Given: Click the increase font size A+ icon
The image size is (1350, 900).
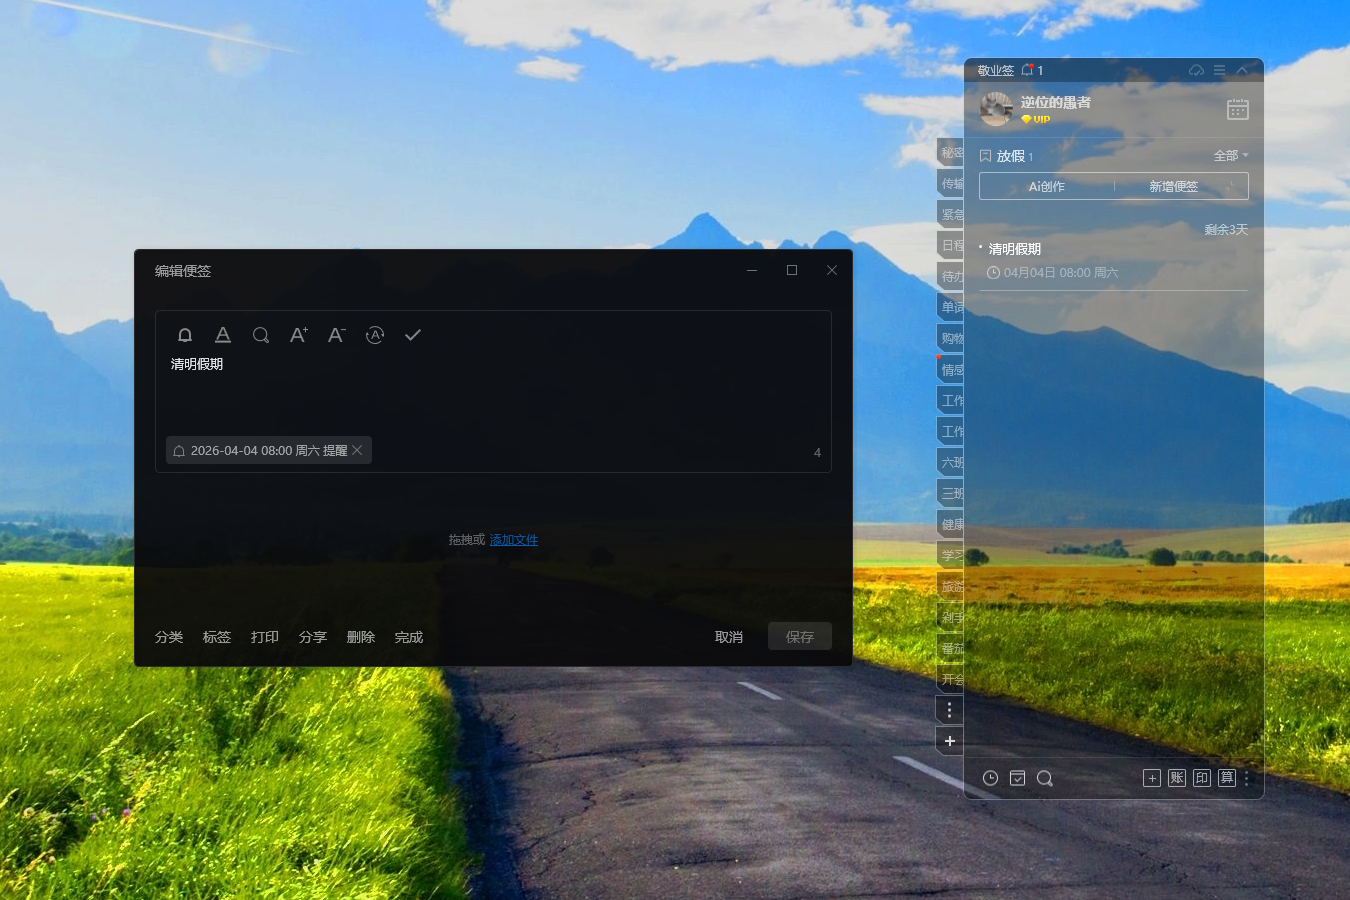Looking at the screenshot, I should coord(298,335).
